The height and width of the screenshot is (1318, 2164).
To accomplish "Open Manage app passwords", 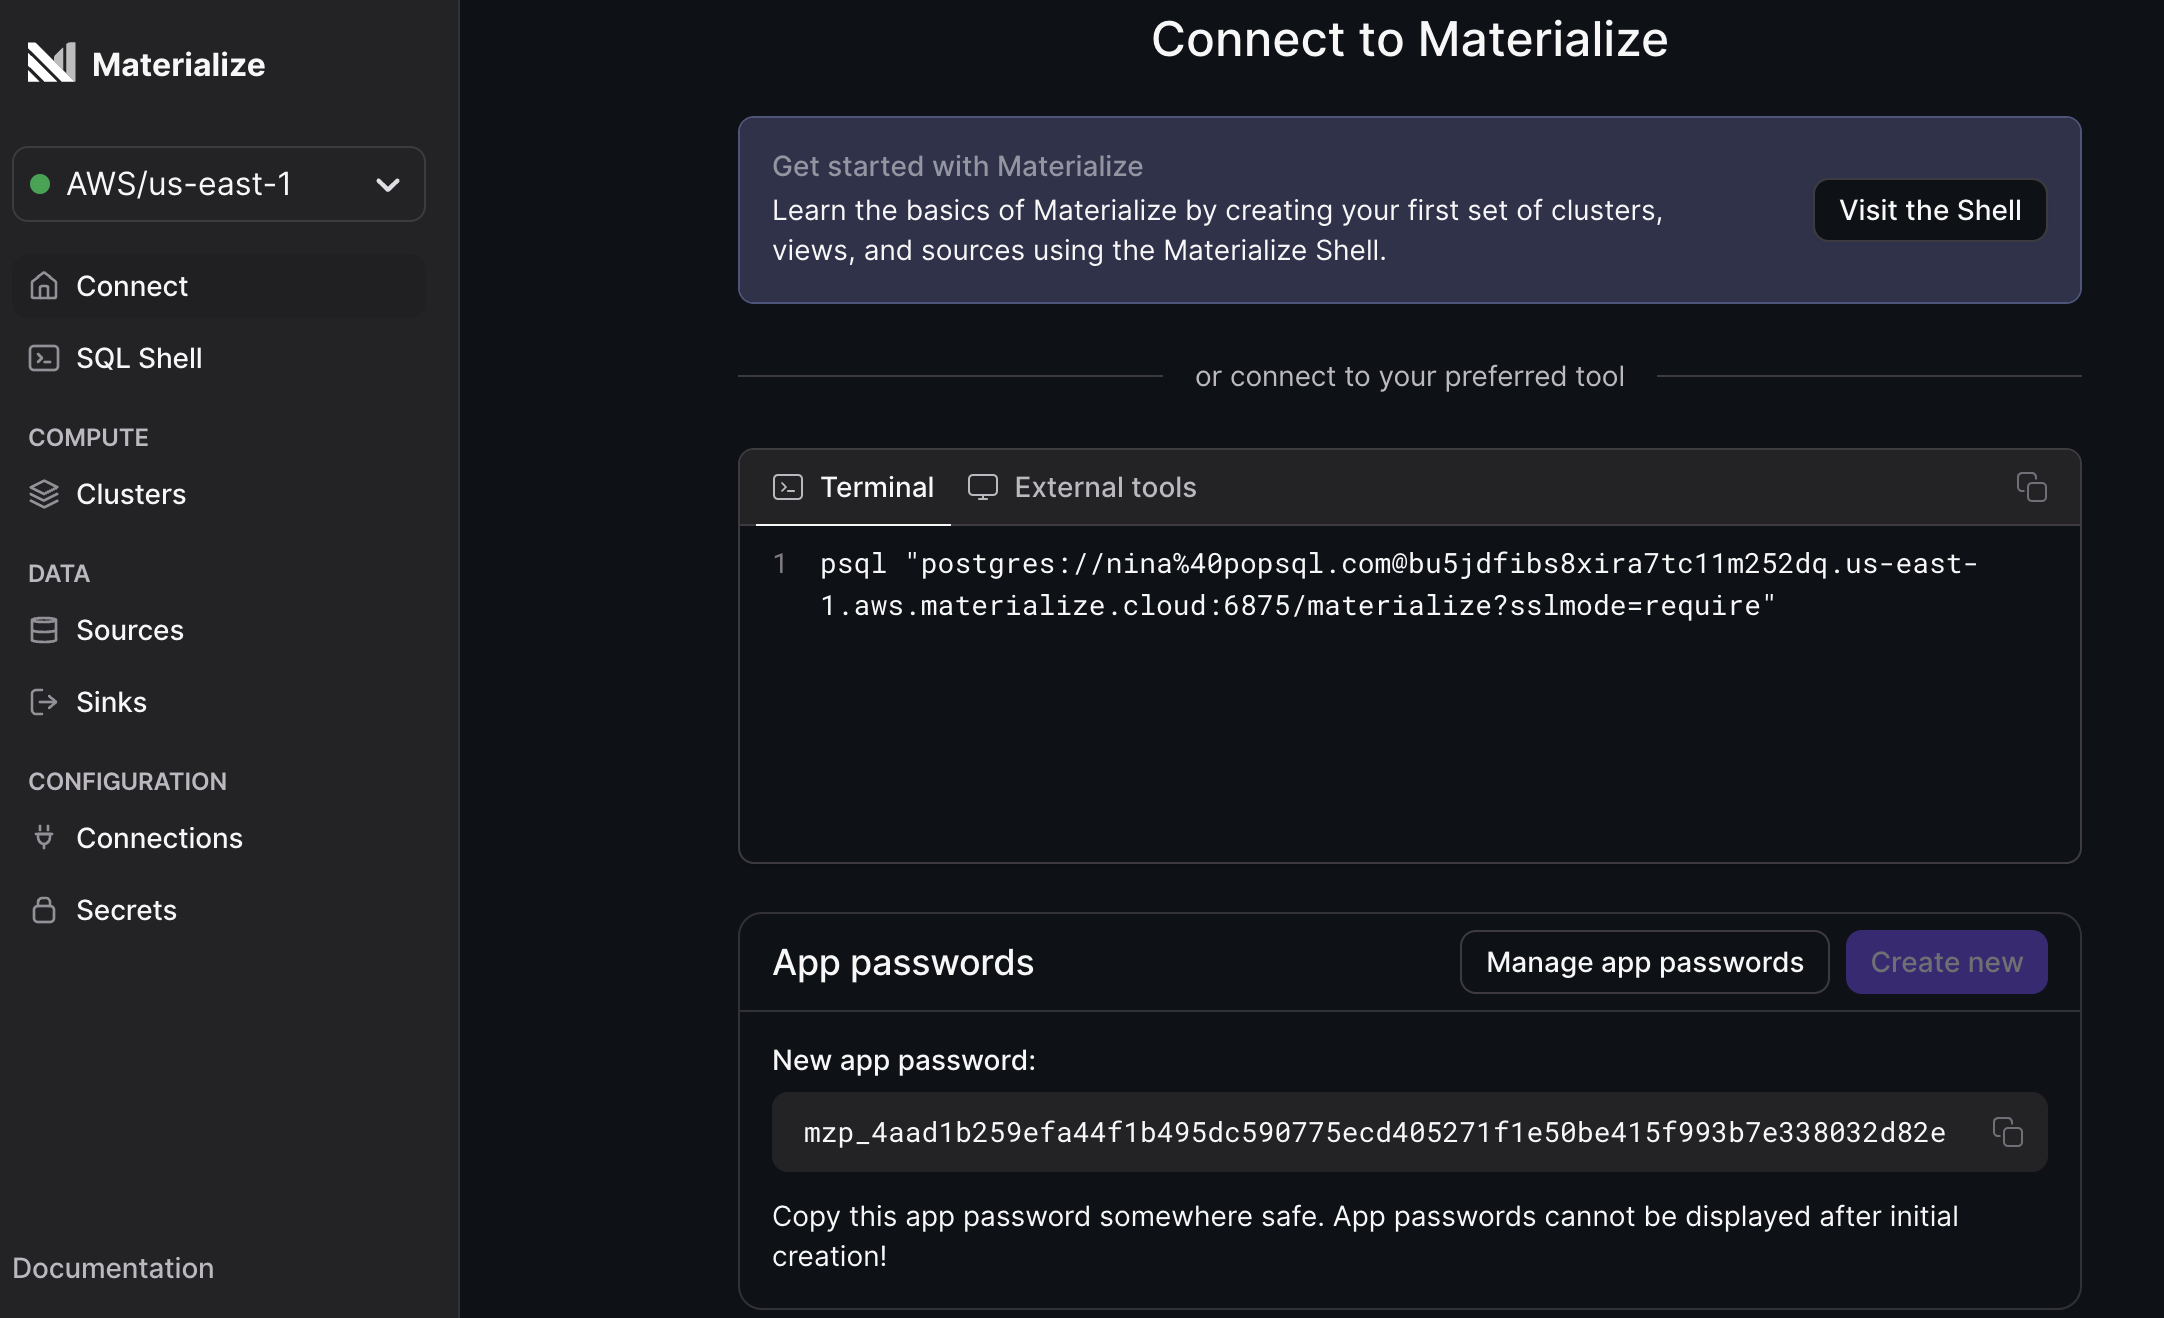I will click(1644, 962).
